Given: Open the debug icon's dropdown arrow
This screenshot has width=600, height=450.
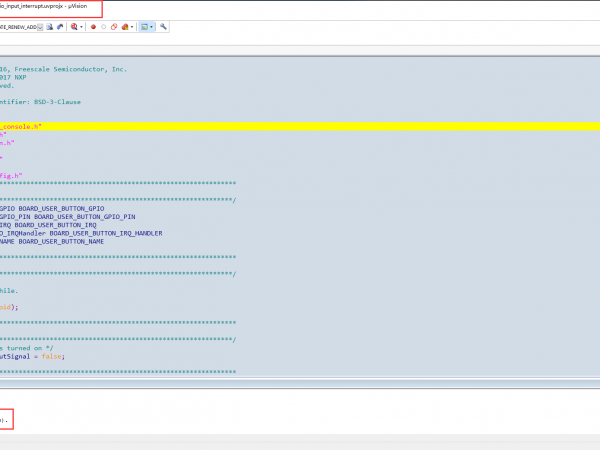Looking at the screenshot, I should coord(82,27).
